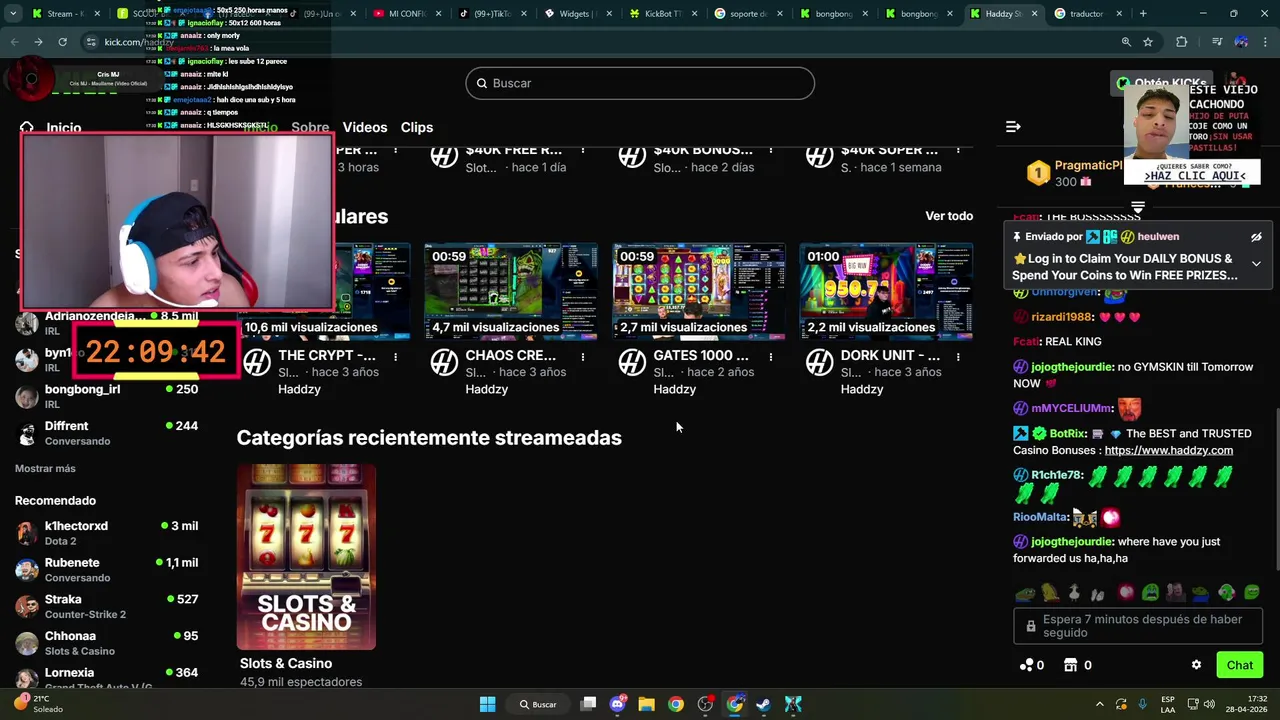Open options for GATES 1000 video
This screenshot has height=720, width=1280.
pos(770,356)
